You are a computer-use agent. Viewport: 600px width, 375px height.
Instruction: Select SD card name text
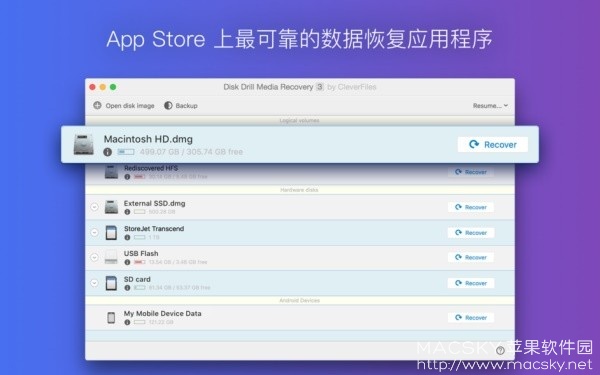coord(137,279)
